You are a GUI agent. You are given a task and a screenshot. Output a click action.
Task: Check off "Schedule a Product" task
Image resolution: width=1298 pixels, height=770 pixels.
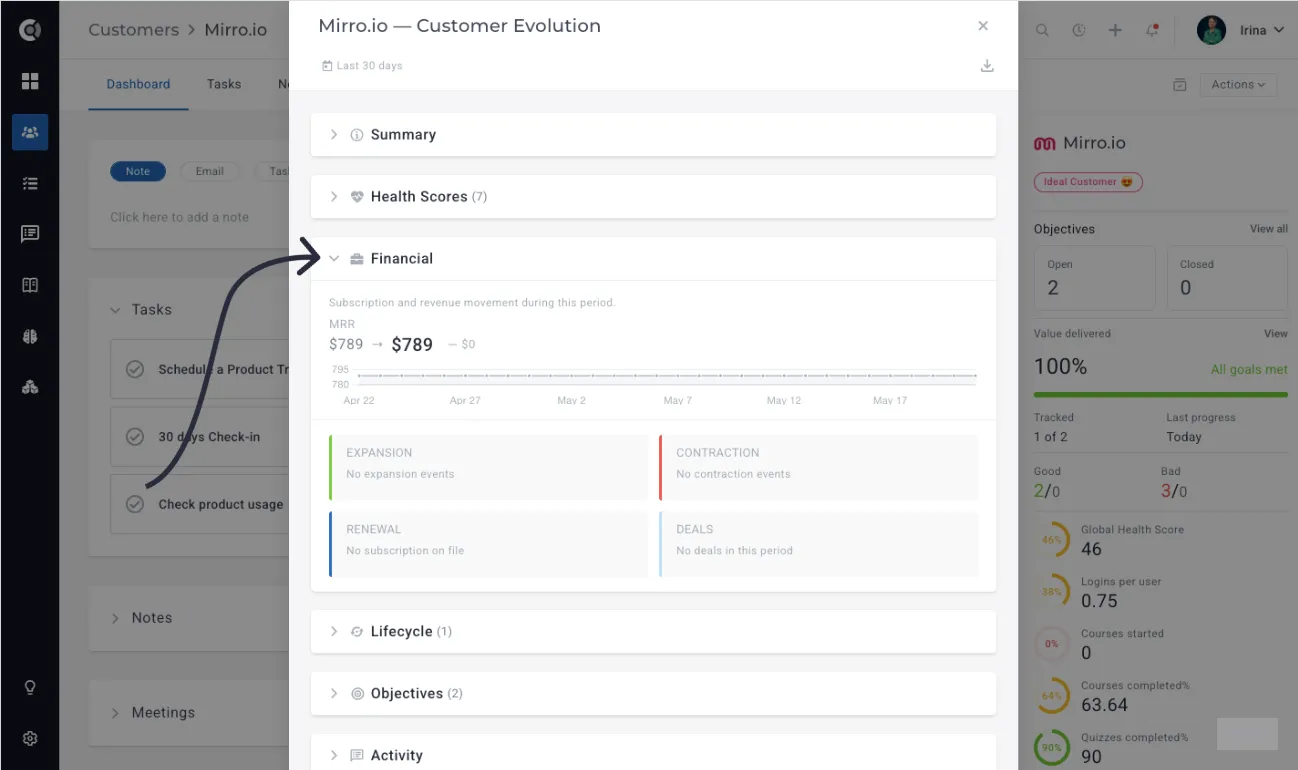tap(135, 370)
